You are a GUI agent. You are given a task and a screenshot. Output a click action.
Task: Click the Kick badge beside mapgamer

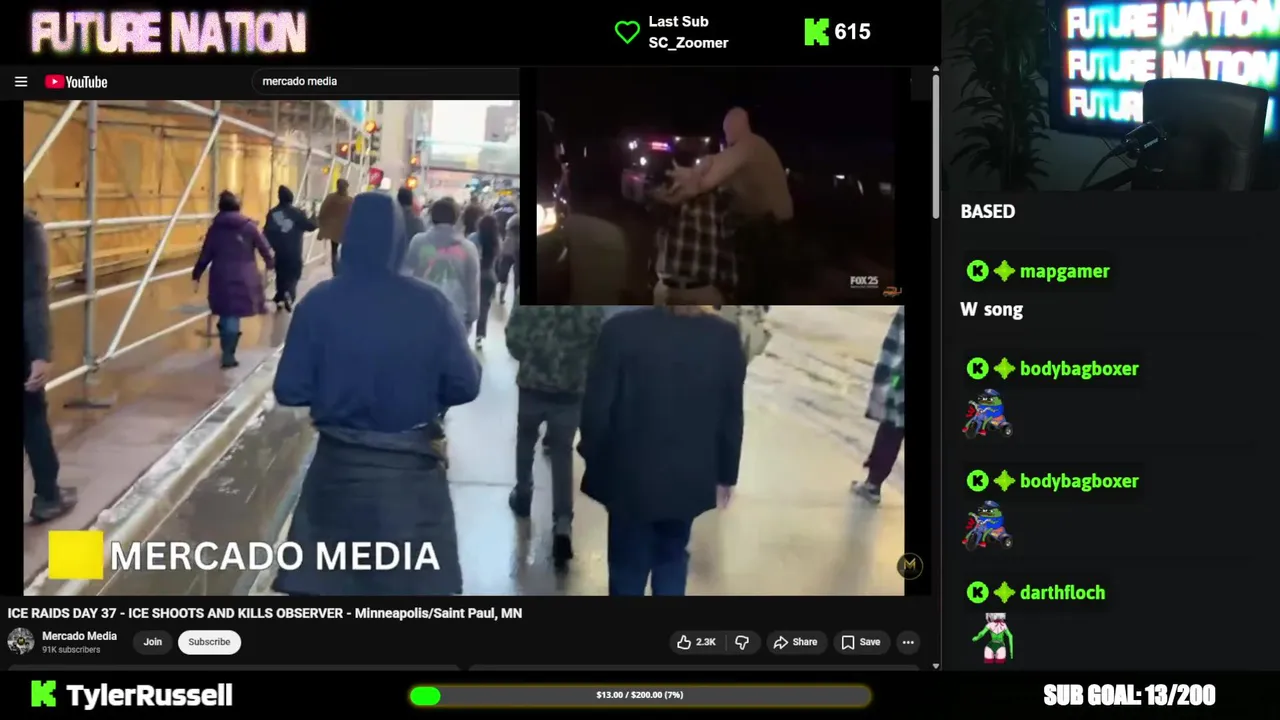point(977,271)
